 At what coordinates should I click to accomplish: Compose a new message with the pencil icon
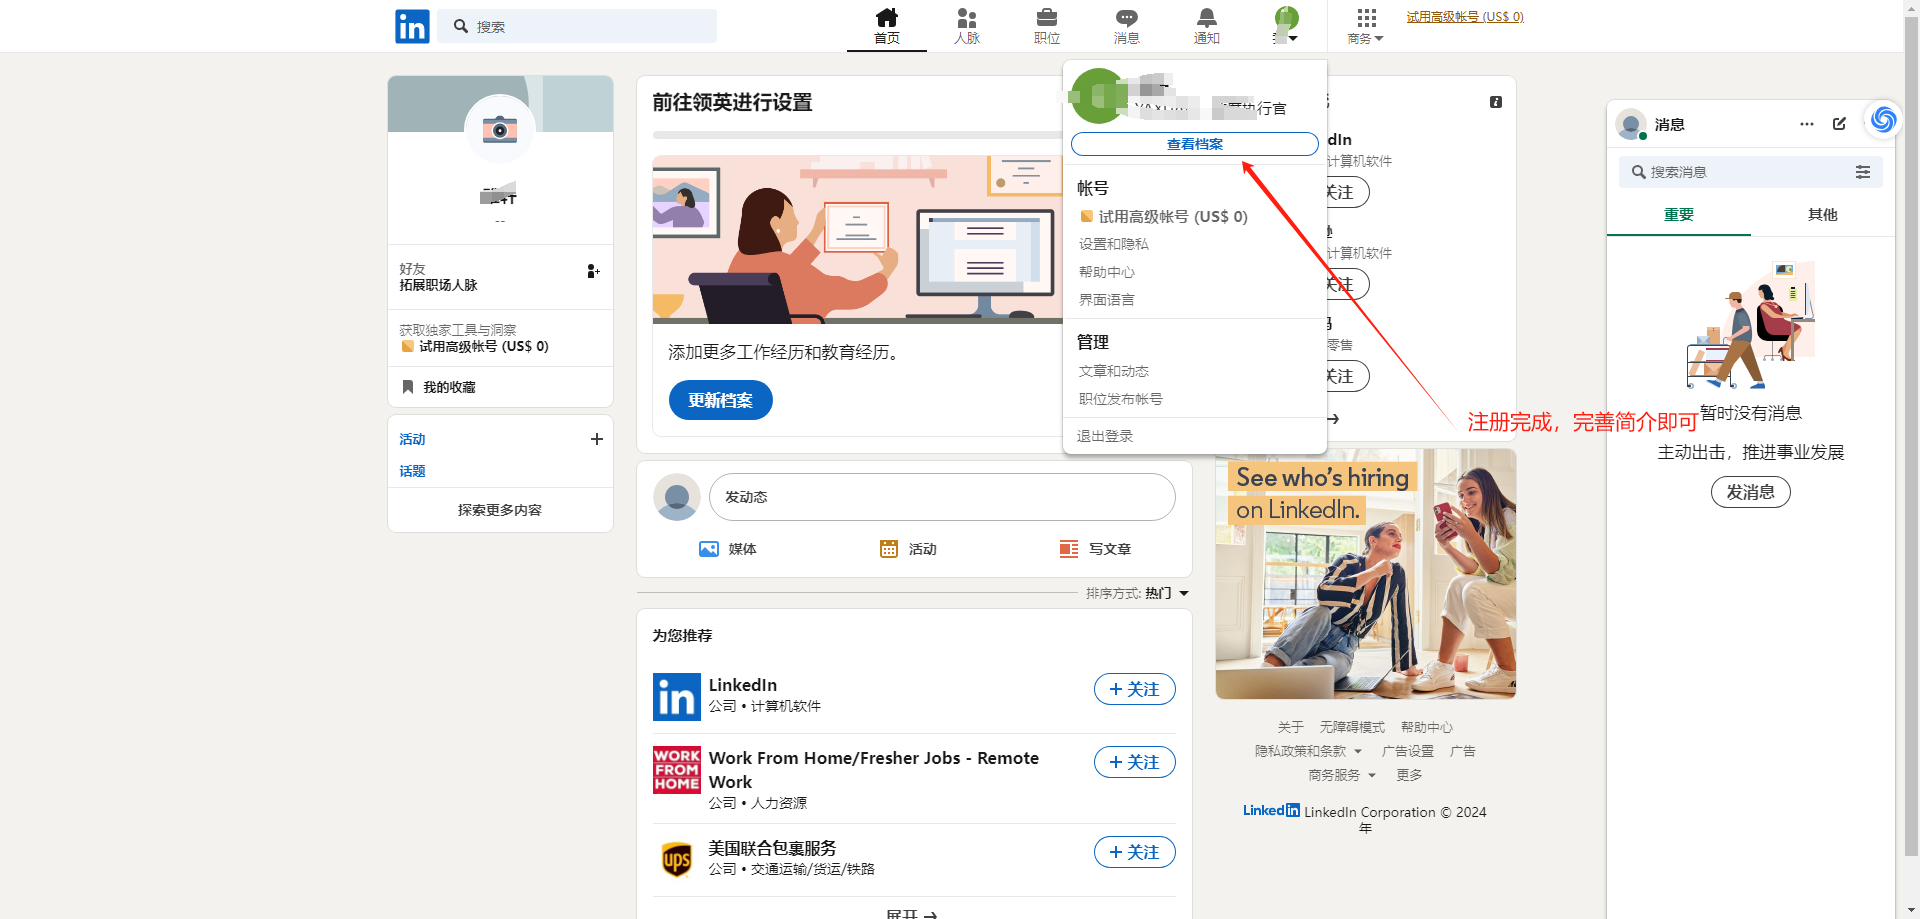(x=1840, y=124)
